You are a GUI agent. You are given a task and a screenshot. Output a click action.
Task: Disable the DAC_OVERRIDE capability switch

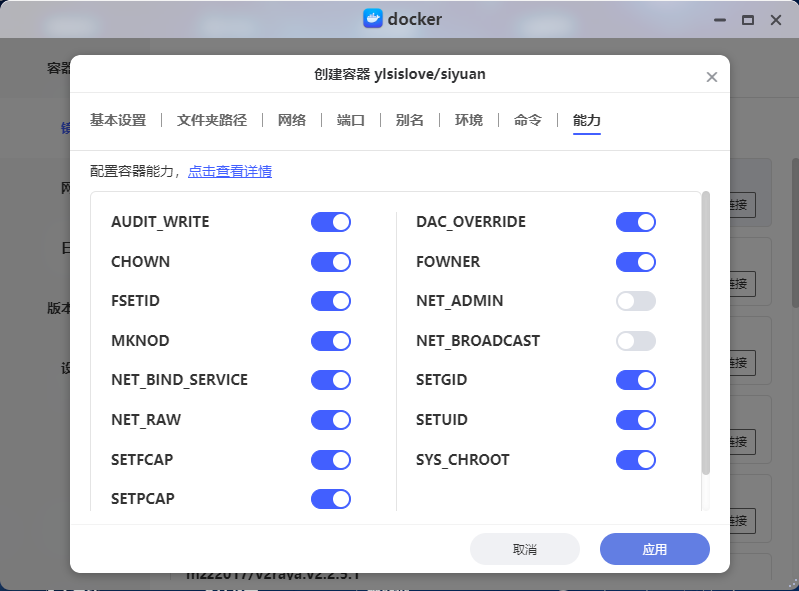635,222
